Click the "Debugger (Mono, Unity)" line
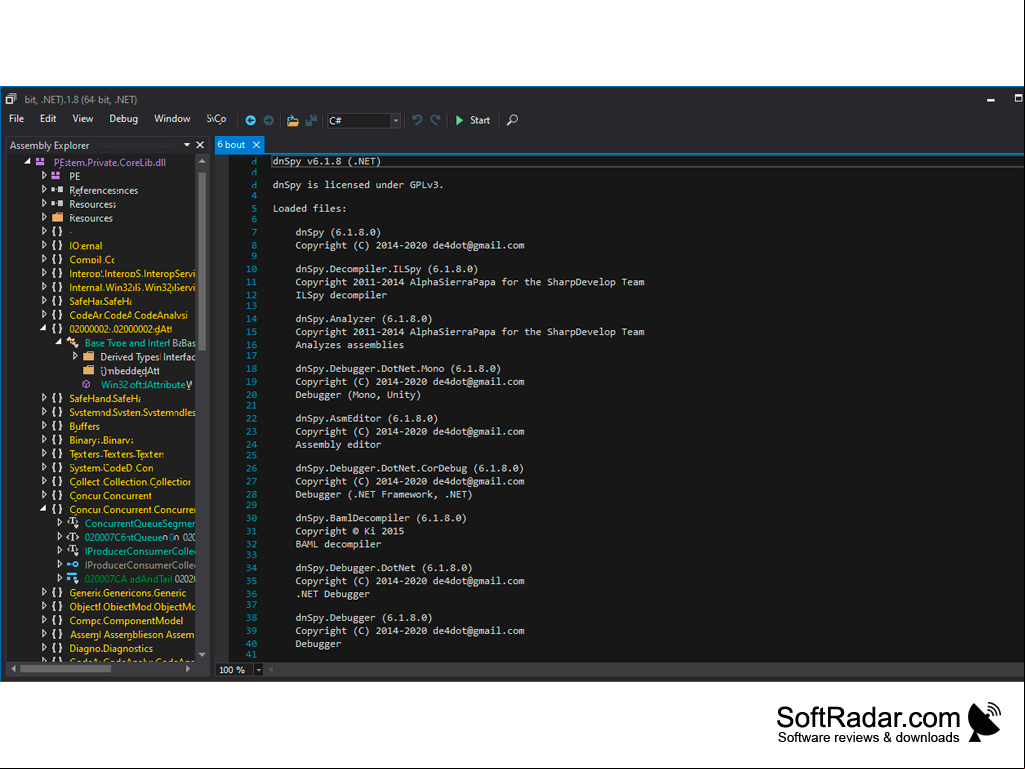The image size is (1025, 769). (x=358, y=395)
